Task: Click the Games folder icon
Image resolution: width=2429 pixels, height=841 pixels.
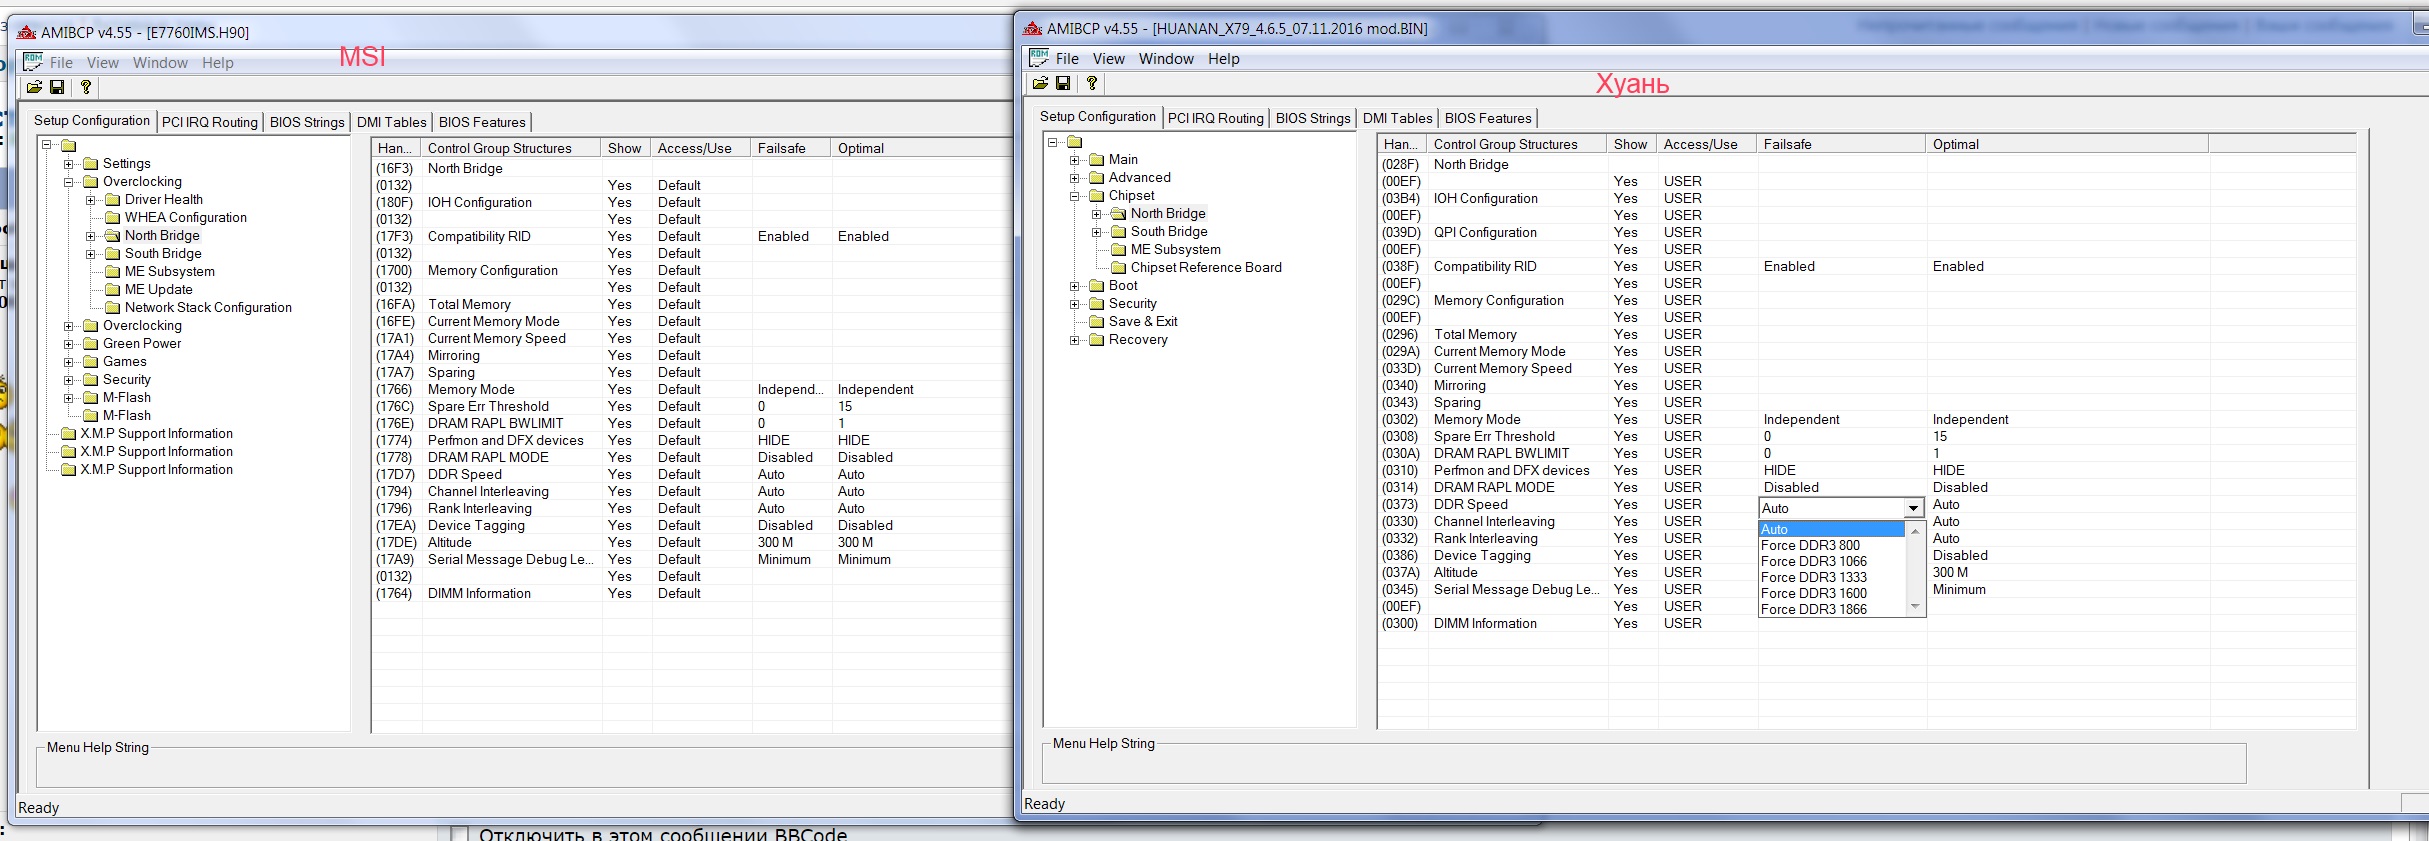Action: pyautogui.click(x=91, y=362)
